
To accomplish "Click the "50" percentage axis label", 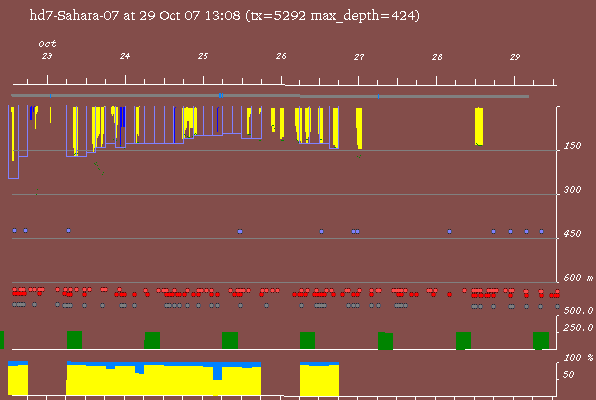I will pos(568,375).
